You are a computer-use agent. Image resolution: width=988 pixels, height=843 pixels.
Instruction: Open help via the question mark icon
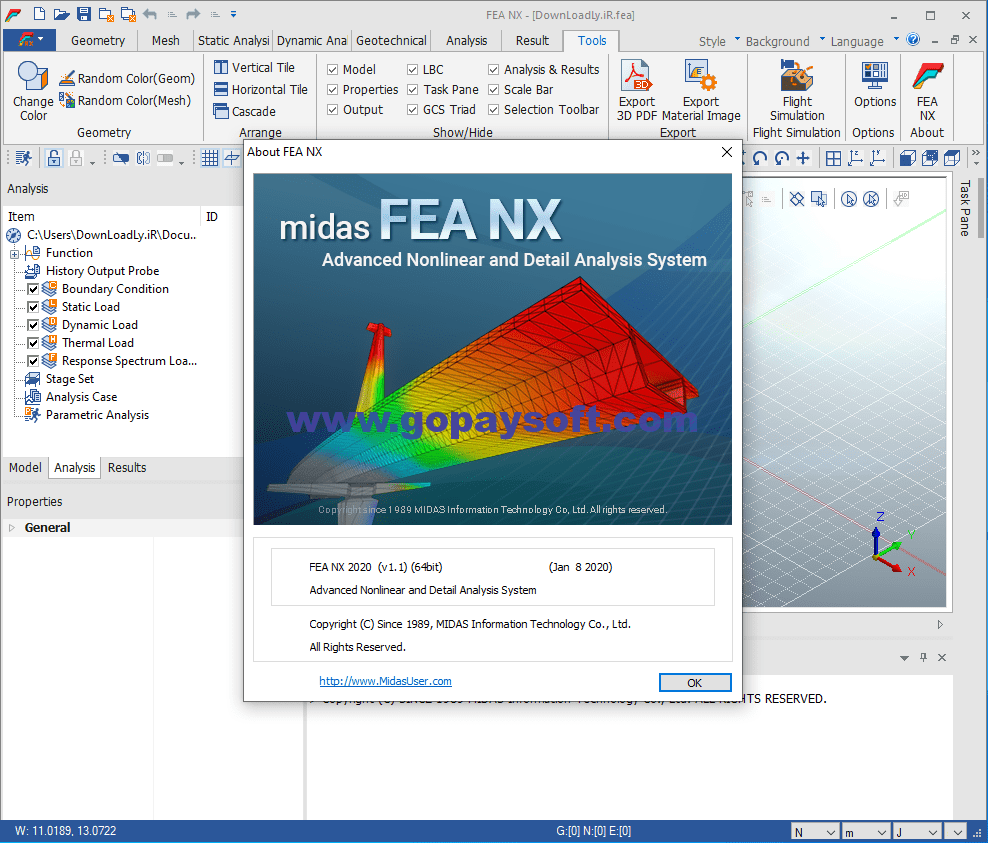(912, 40)
